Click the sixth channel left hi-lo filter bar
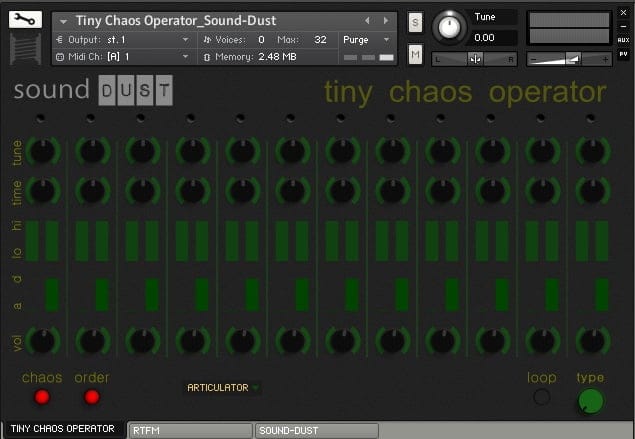Viewport: 635px width, 439px height. [x=282, y=241]
